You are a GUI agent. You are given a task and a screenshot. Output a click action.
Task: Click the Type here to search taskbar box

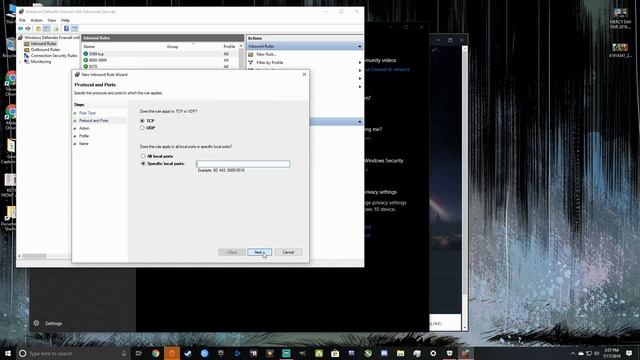[73, 353]
